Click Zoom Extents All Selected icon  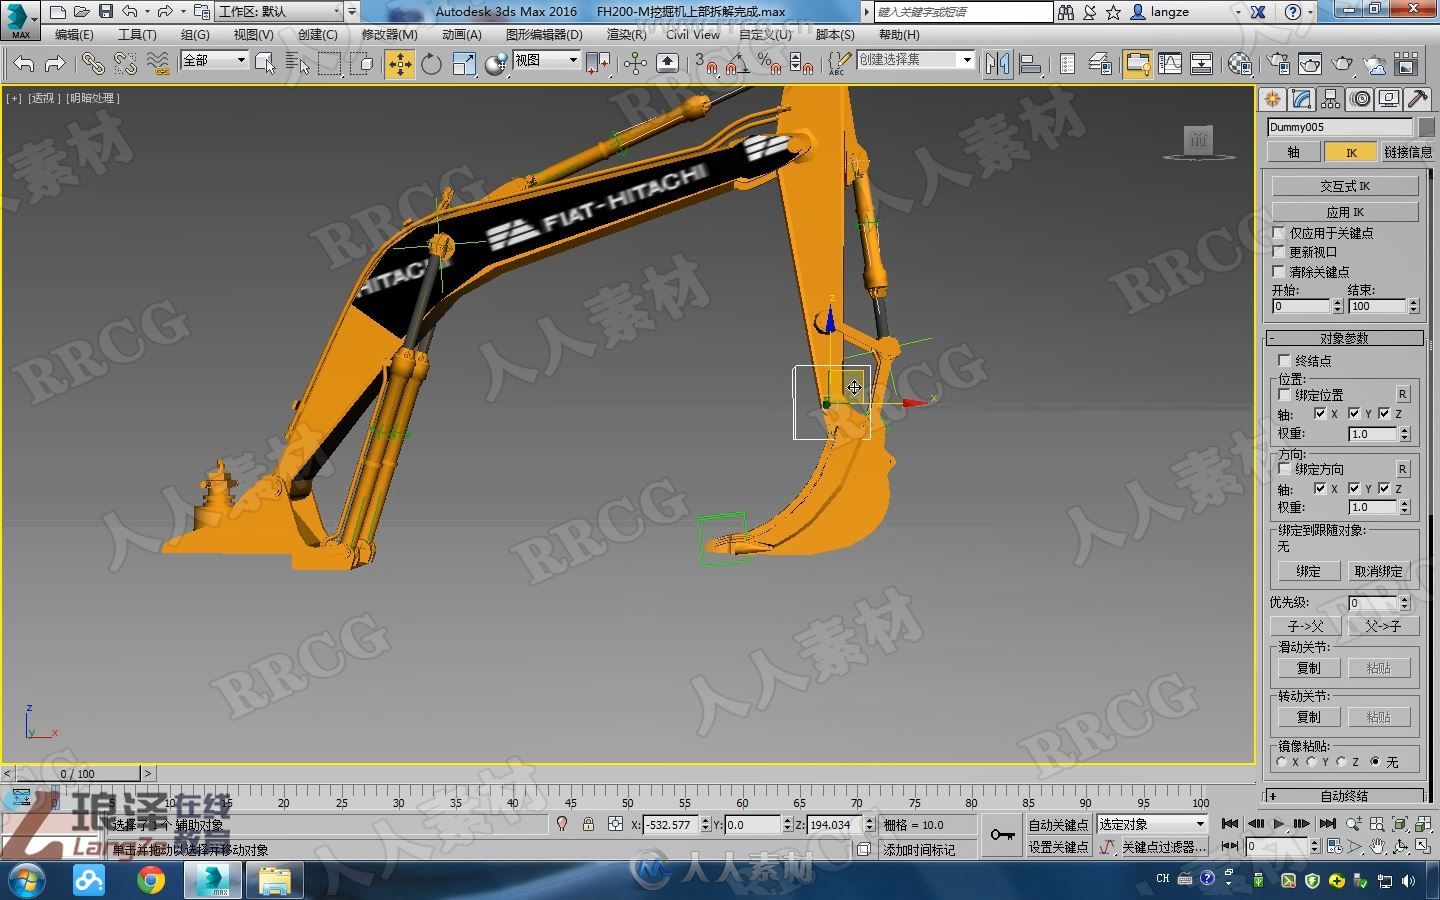pyautogui.click(x=1399, y=824)
